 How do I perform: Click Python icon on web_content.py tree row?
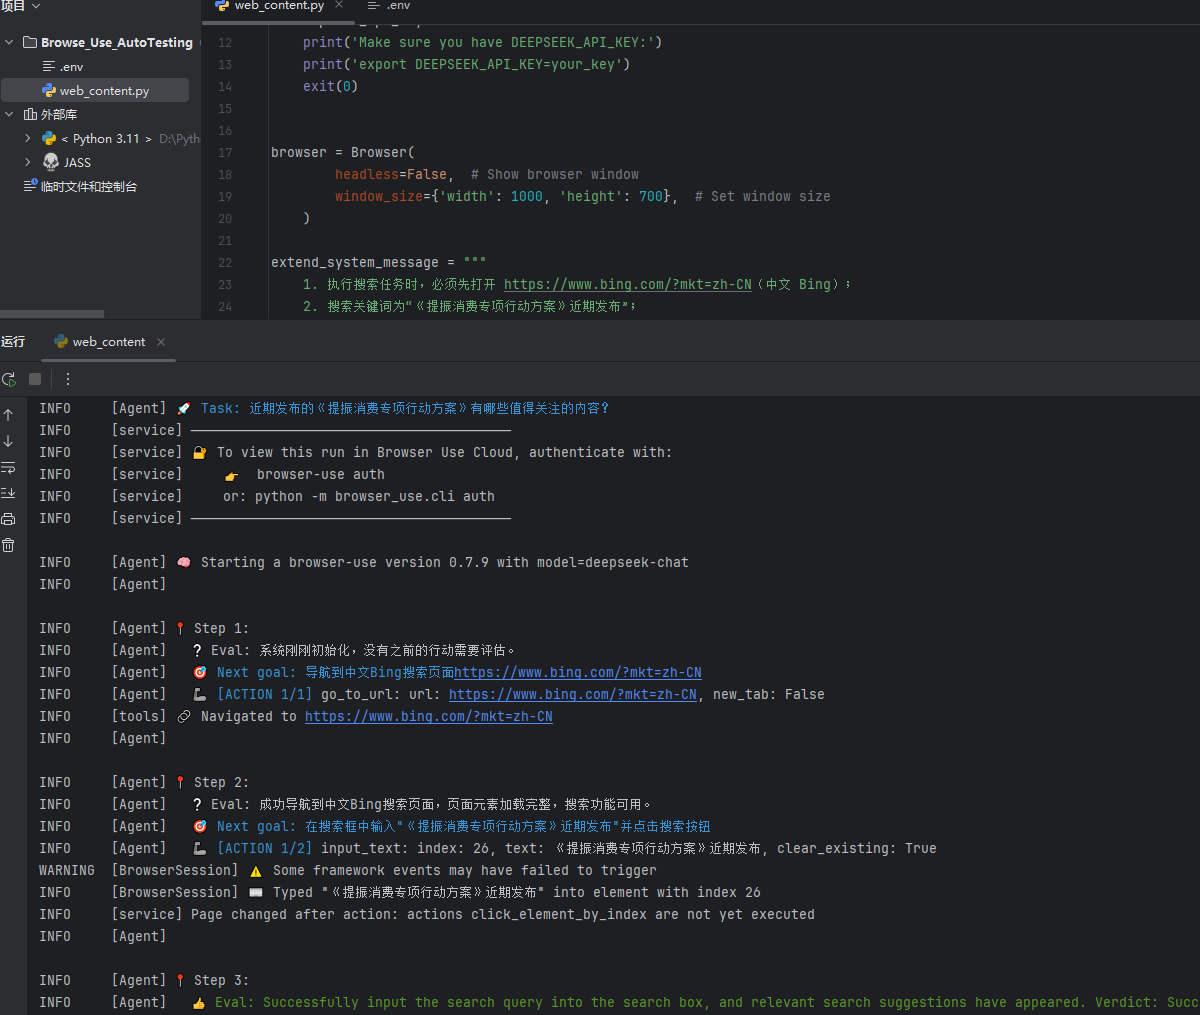49,91
